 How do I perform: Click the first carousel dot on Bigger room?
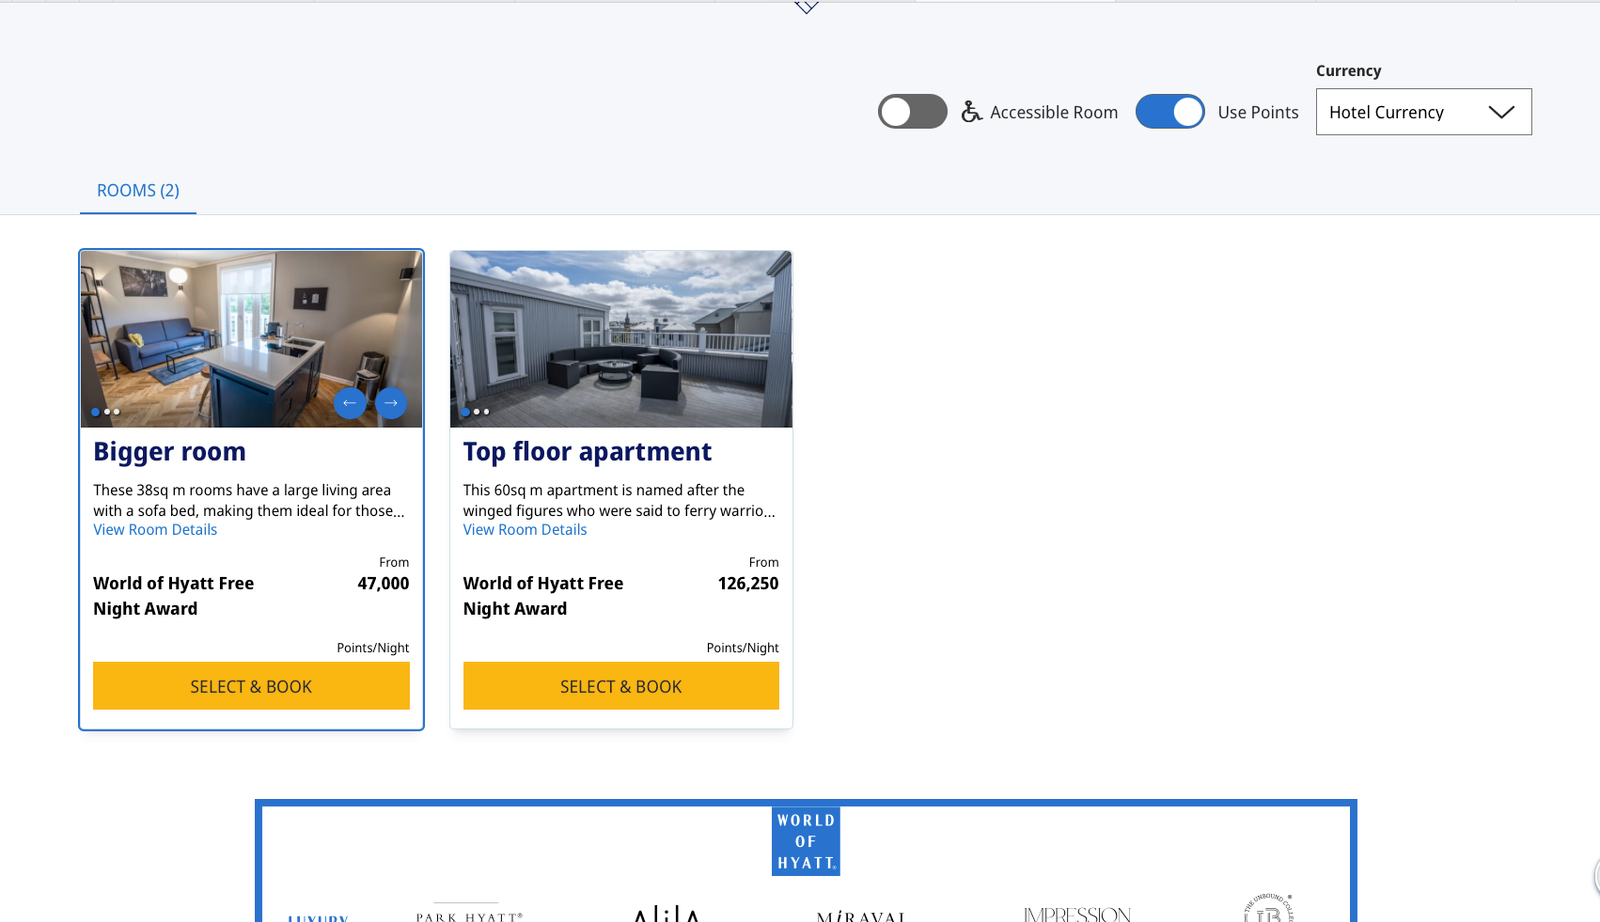pos(95,411)
